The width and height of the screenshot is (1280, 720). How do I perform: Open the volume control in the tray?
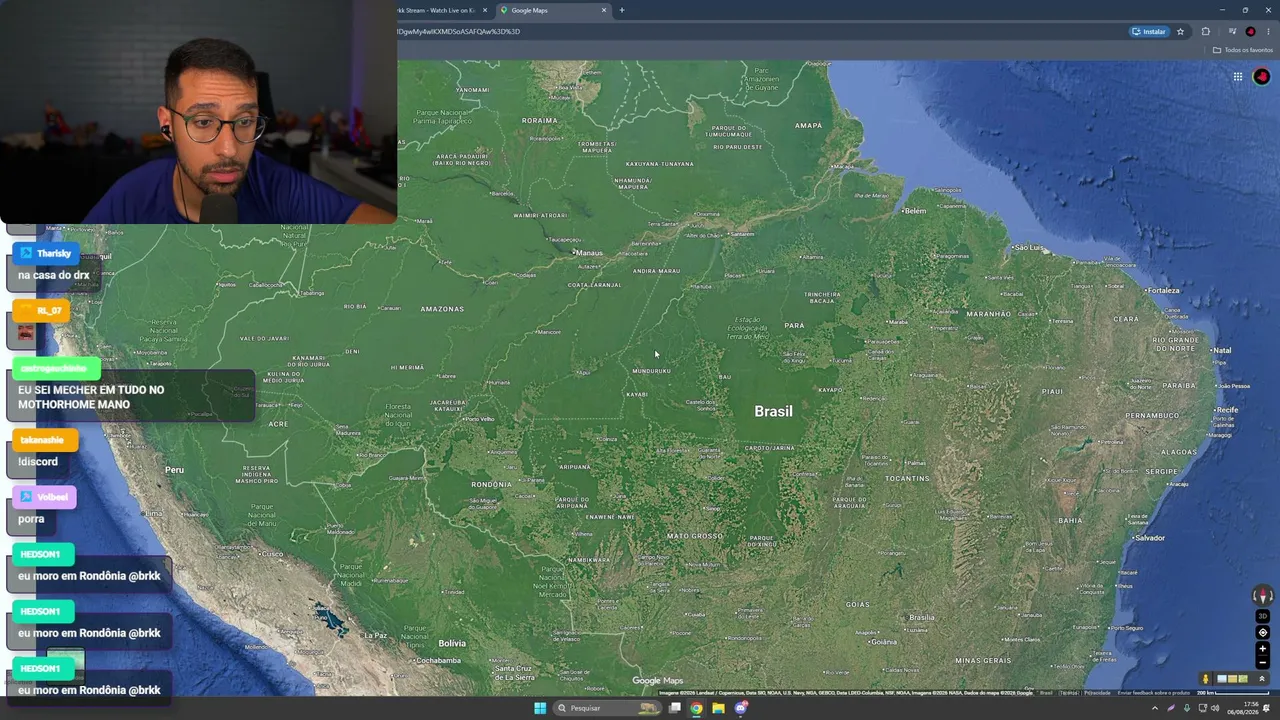(x=1215, y=708)
